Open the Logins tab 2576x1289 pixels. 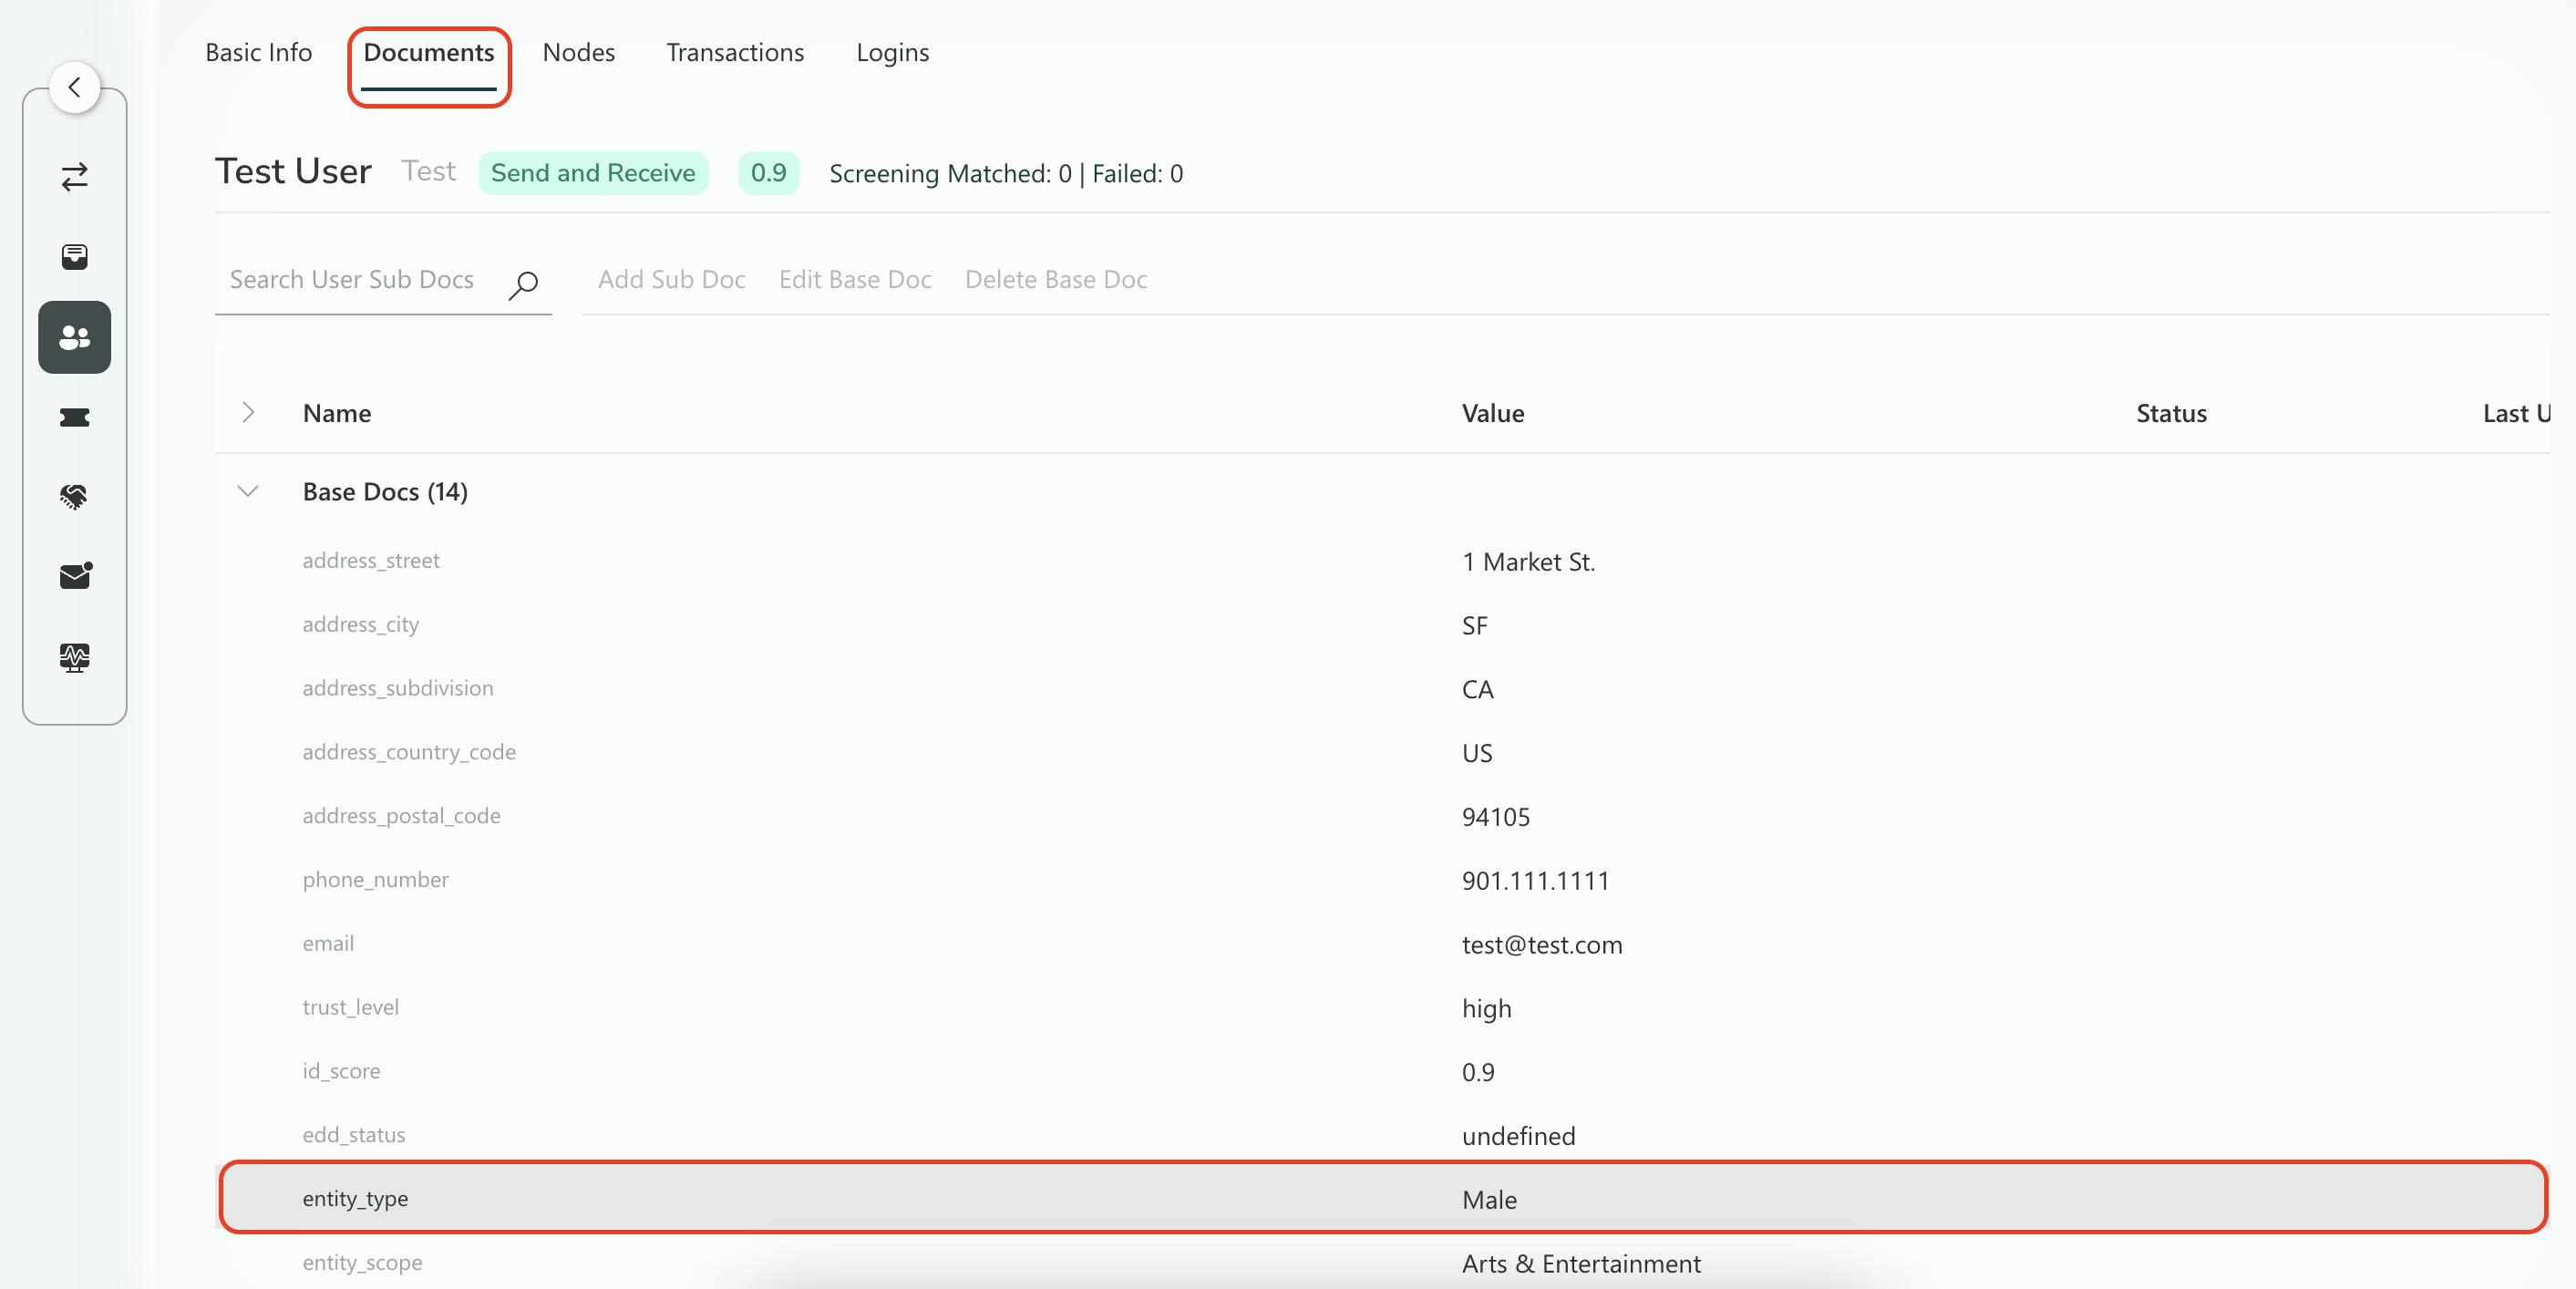[893, 52]
